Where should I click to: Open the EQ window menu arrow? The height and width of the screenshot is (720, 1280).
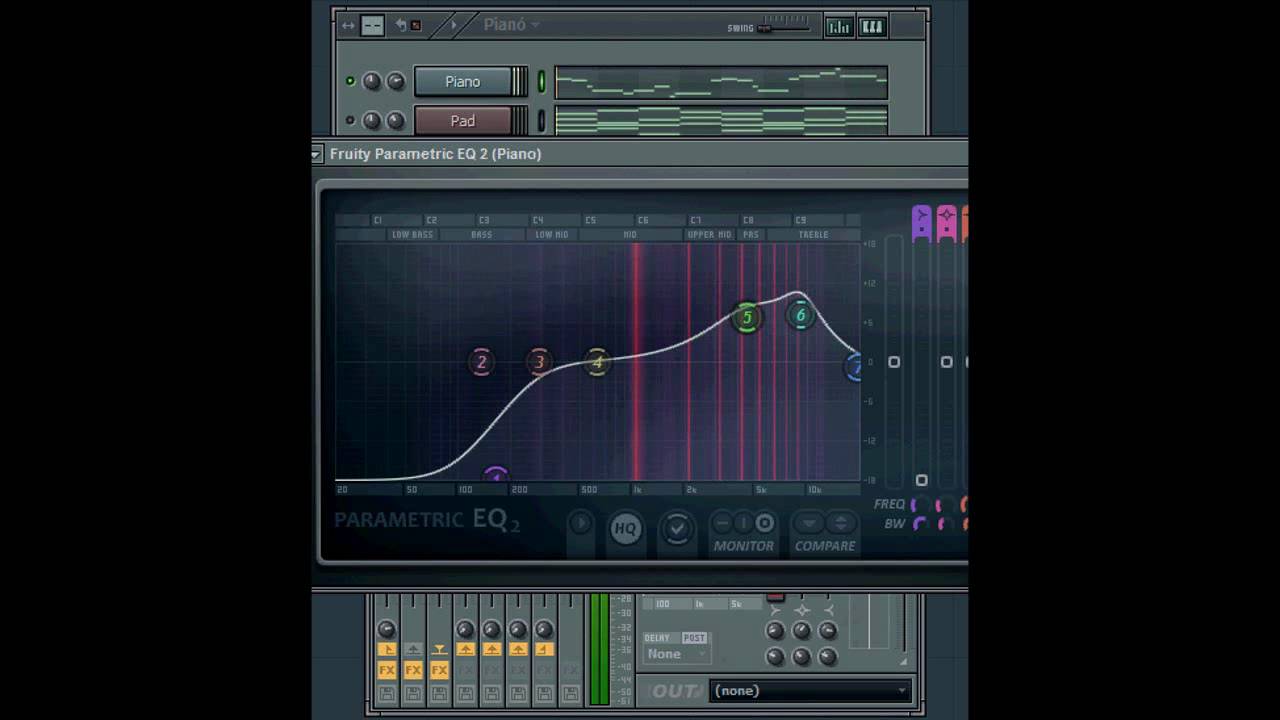click(316, 154)
